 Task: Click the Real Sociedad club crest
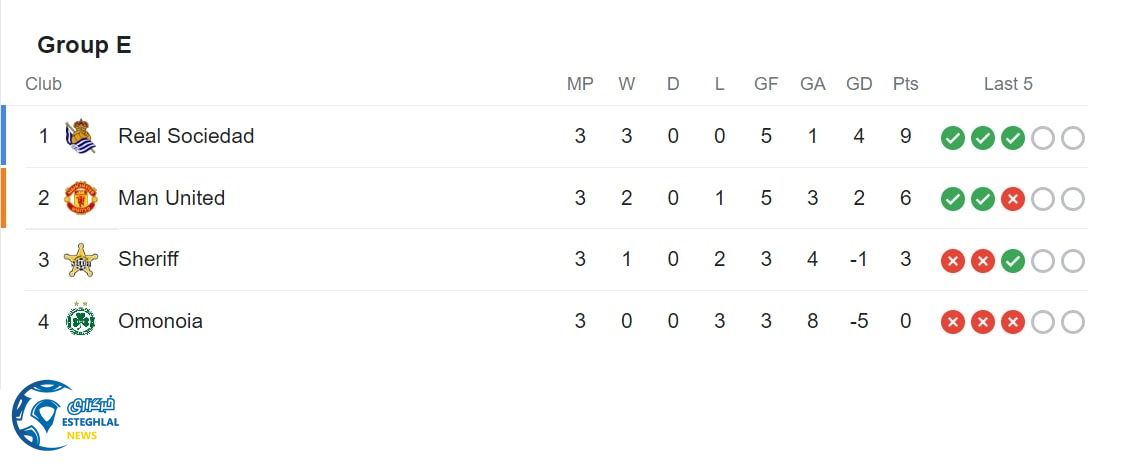tap(80, 137)
